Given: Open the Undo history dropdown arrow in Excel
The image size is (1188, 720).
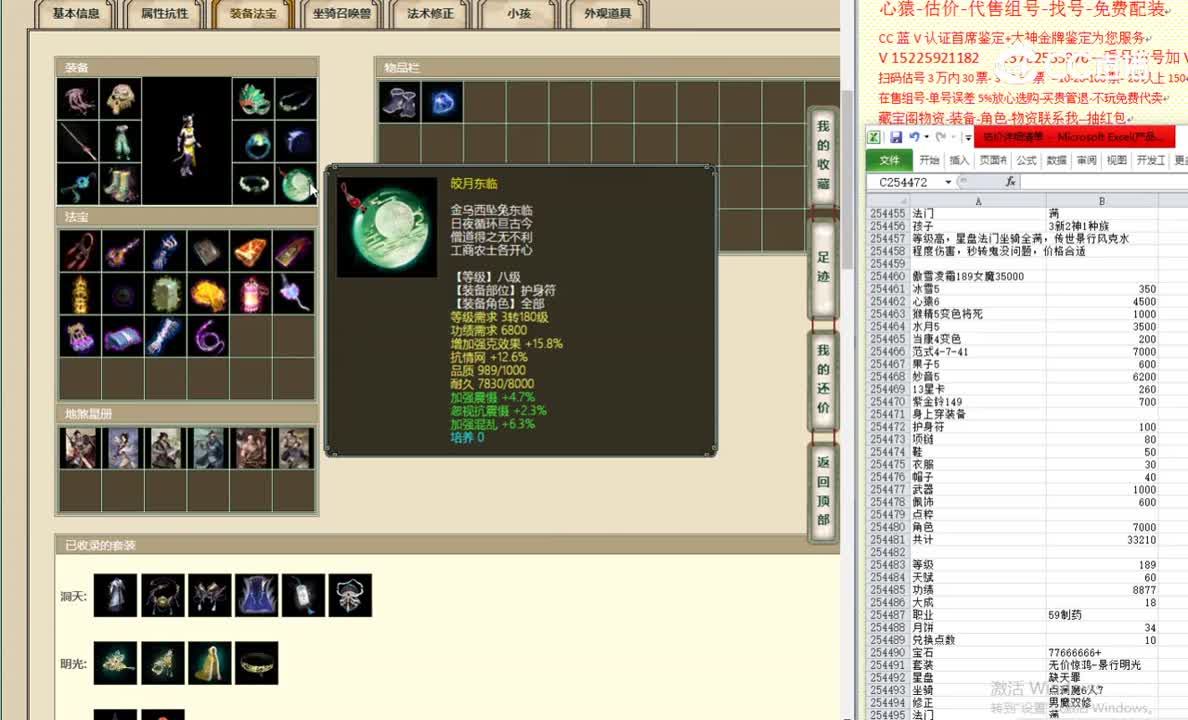Looking at the screenshot, I should (x=927, y=137).
